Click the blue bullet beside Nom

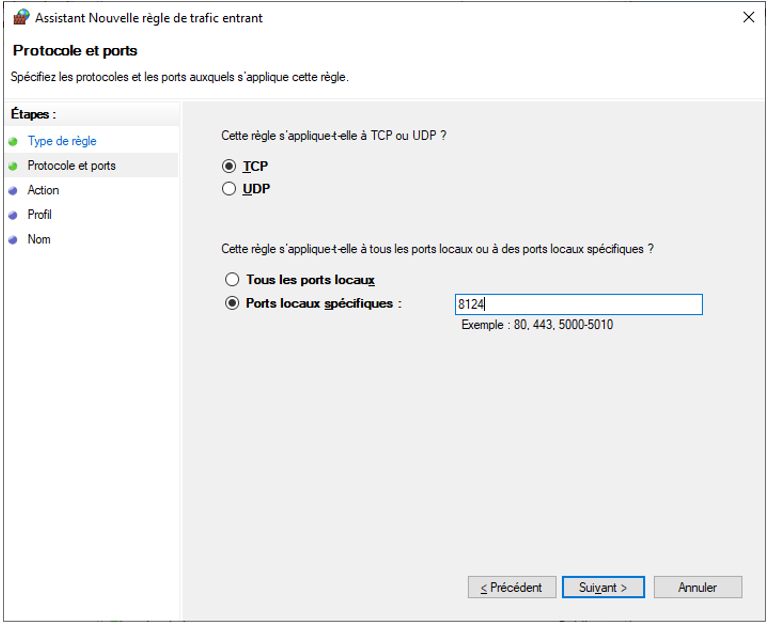(x=13, y=240)
